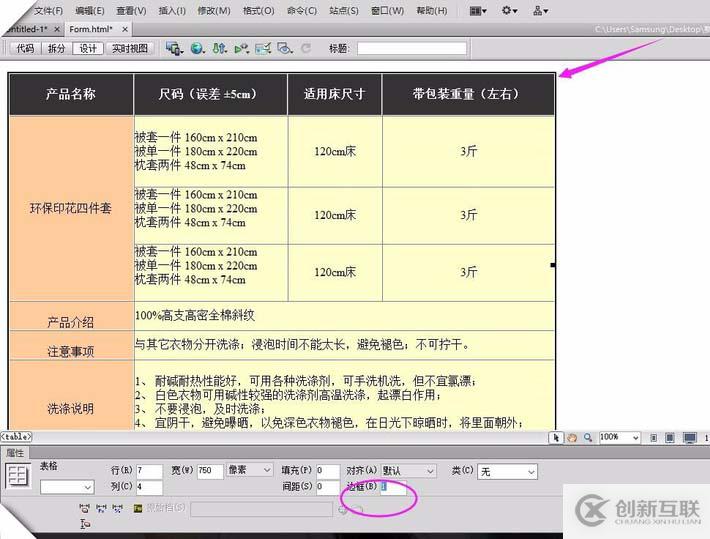Image resolution: width=710 pixels, height=539 pixels.
Task: Open the 像素 width unit dropdown
Action: pos(249,471)
